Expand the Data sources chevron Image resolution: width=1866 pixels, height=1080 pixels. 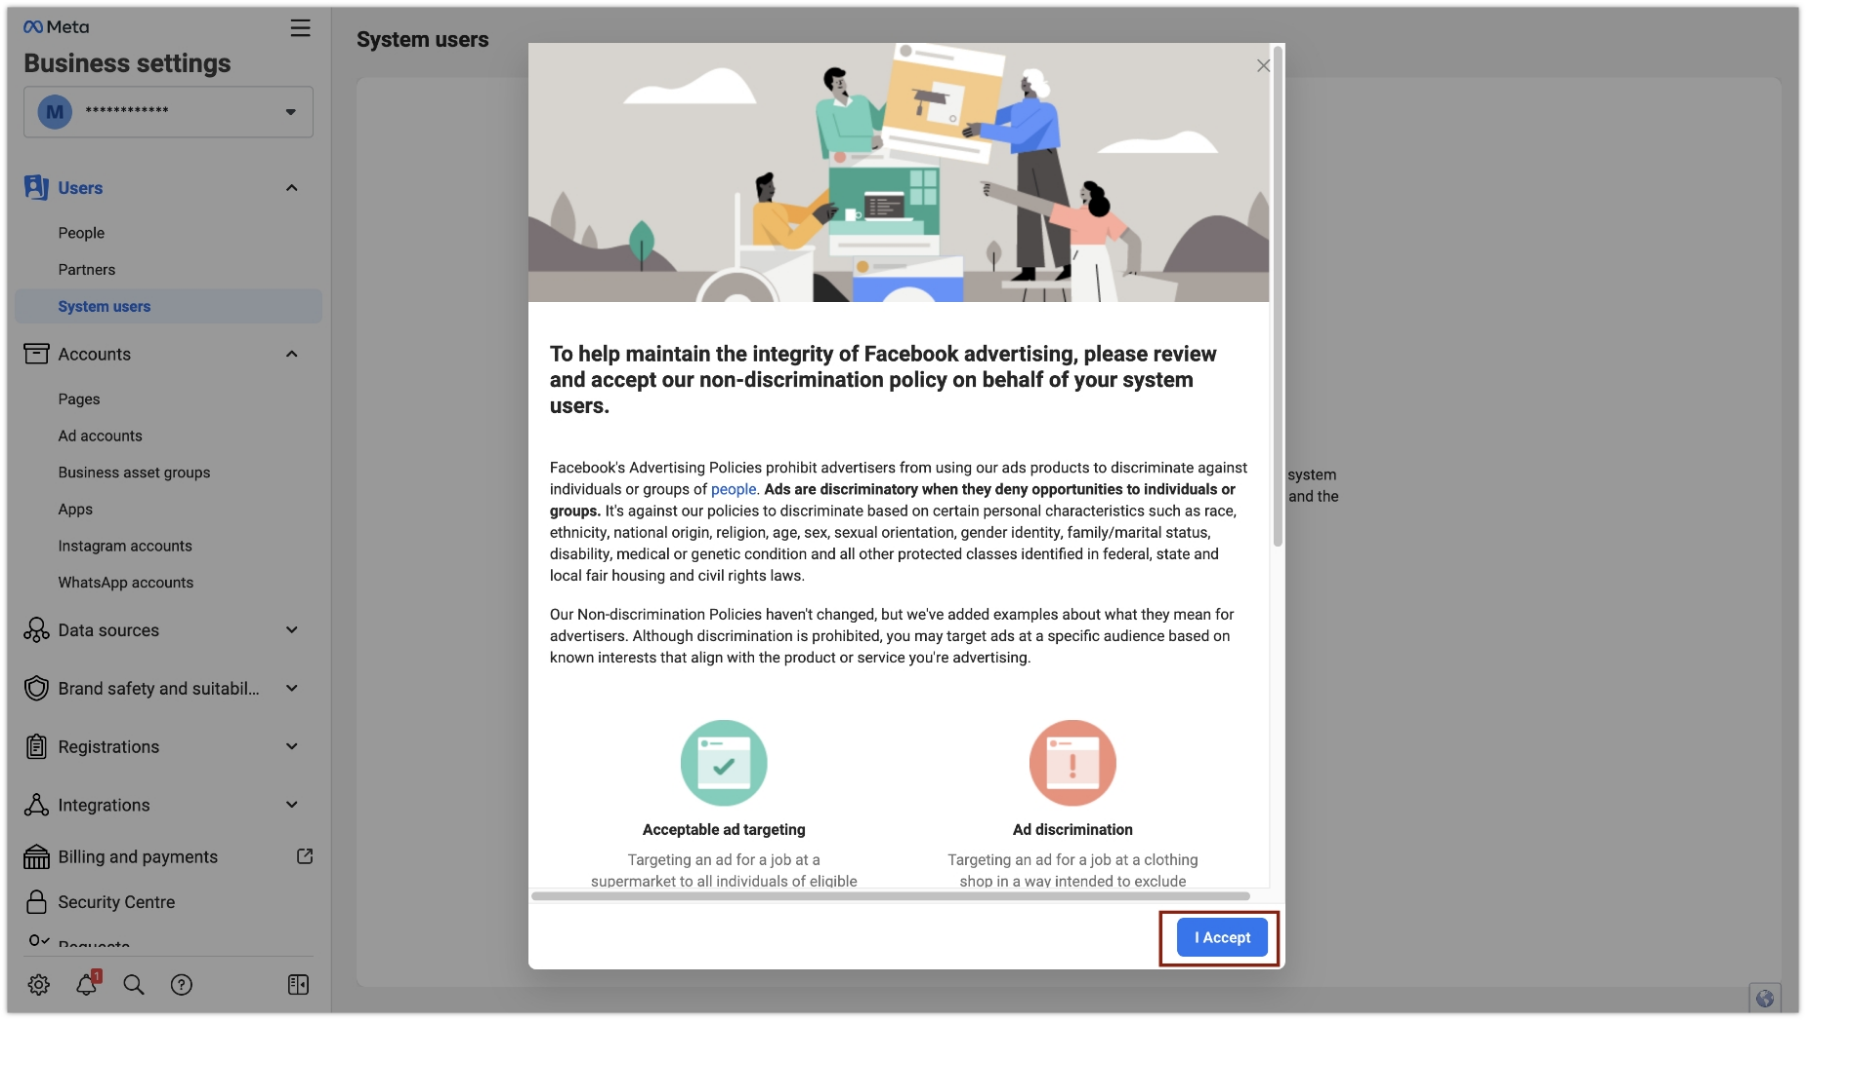pyautogui.click(x=292, y=630)
